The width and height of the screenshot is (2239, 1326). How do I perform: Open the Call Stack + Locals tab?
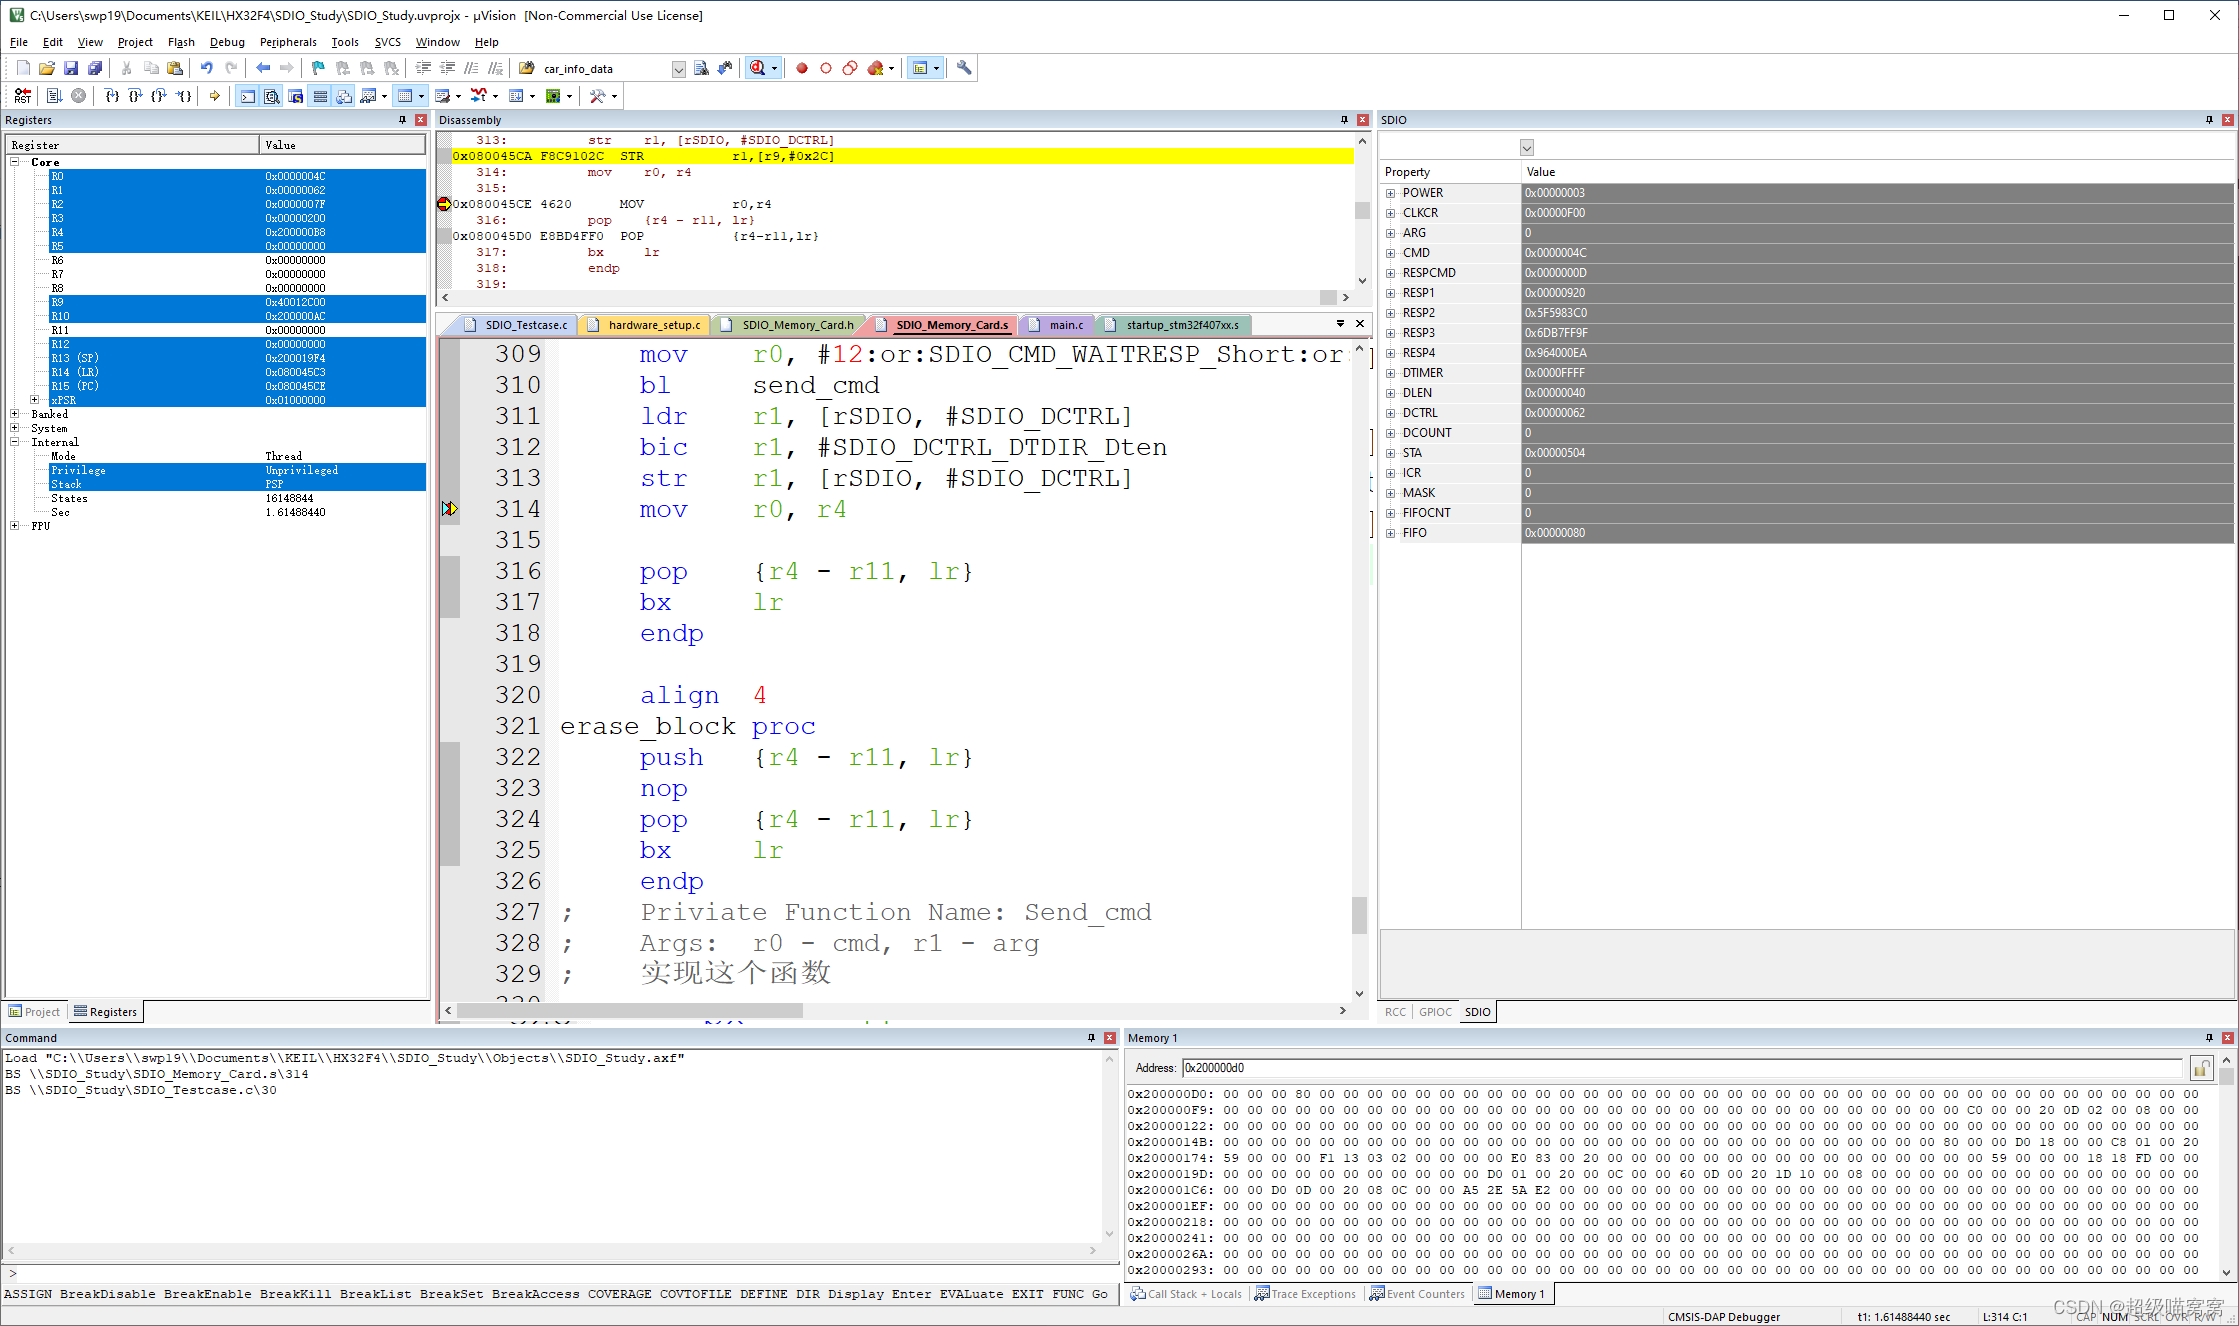coord(1186,1294)
